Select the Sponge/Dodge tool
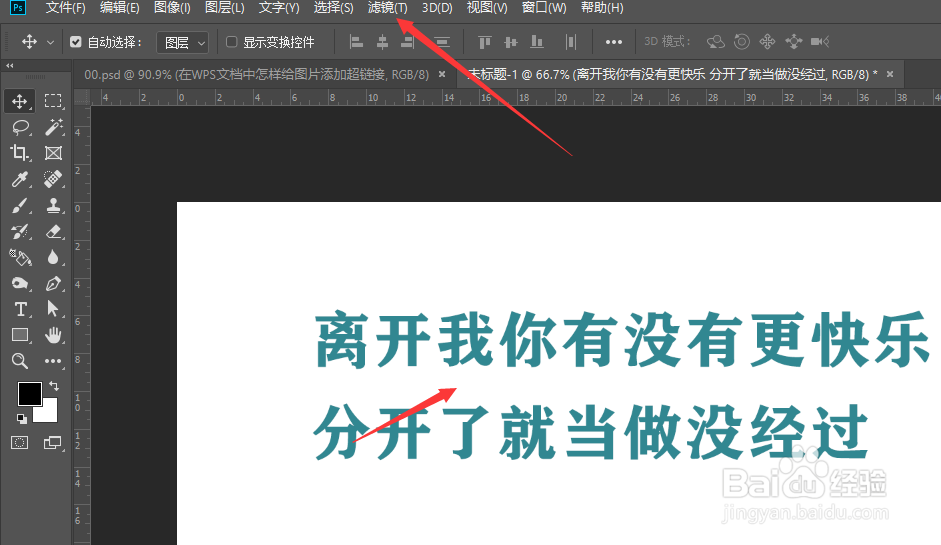 tap(19, 283)
